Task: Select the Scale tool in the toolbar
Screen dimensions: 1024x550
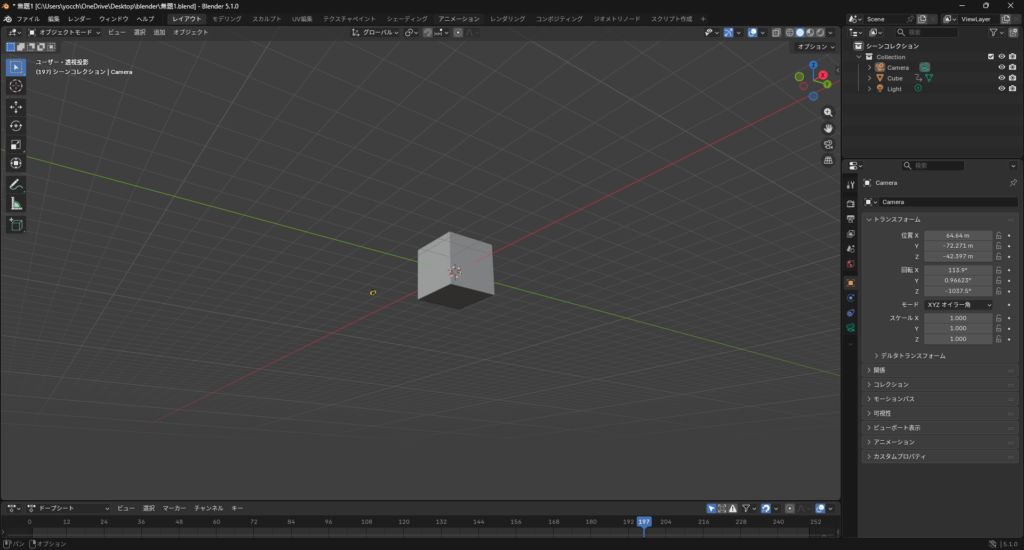Action: point(16,144)
